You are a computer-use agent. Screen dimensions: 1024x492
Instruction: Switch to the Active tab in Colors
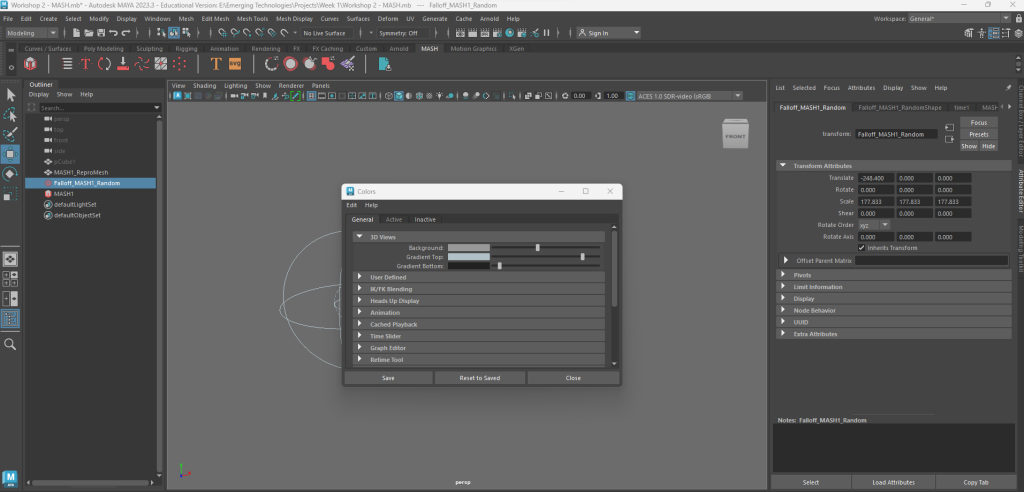click(394, 219)
